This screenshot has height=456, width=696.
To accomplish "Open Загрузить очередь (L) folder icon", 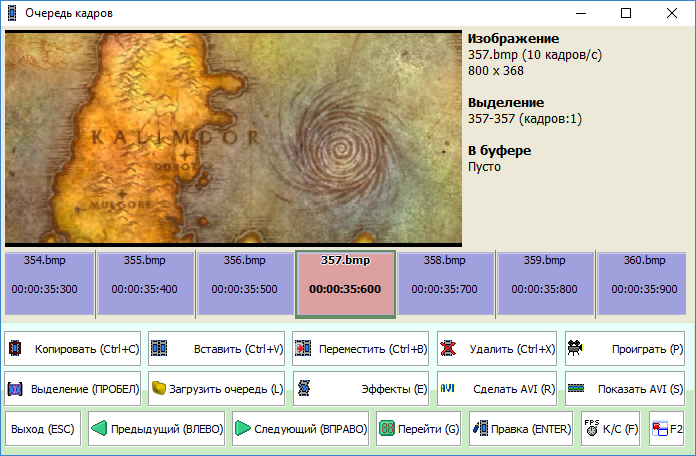I will coord(159,387).
